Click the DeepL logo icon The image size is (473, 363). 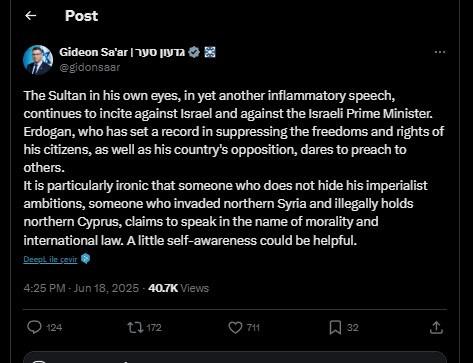point(86,259)
